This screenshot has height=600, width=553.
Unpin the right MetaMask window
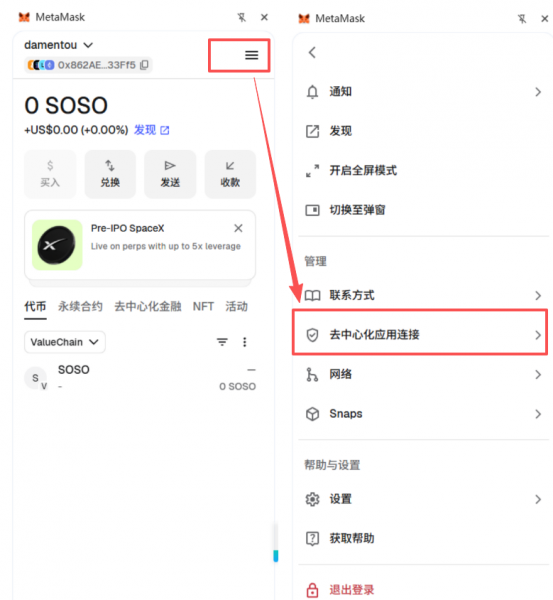522,18
